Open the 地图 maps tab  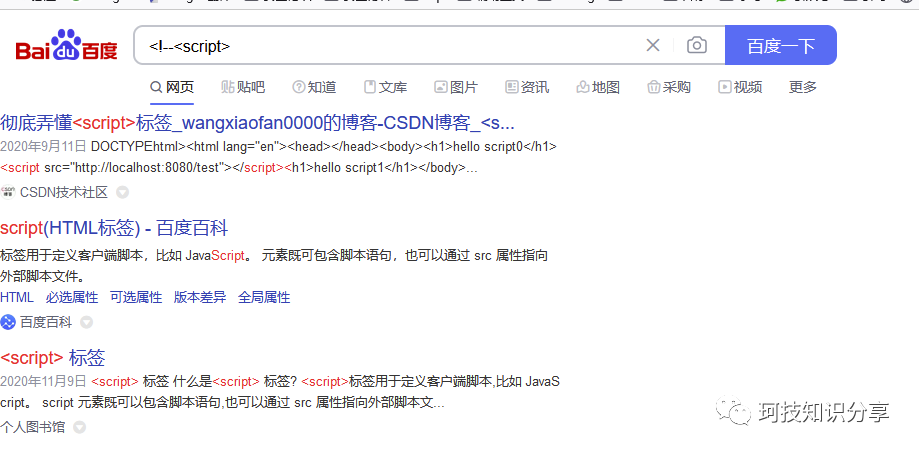click(598, 87)
